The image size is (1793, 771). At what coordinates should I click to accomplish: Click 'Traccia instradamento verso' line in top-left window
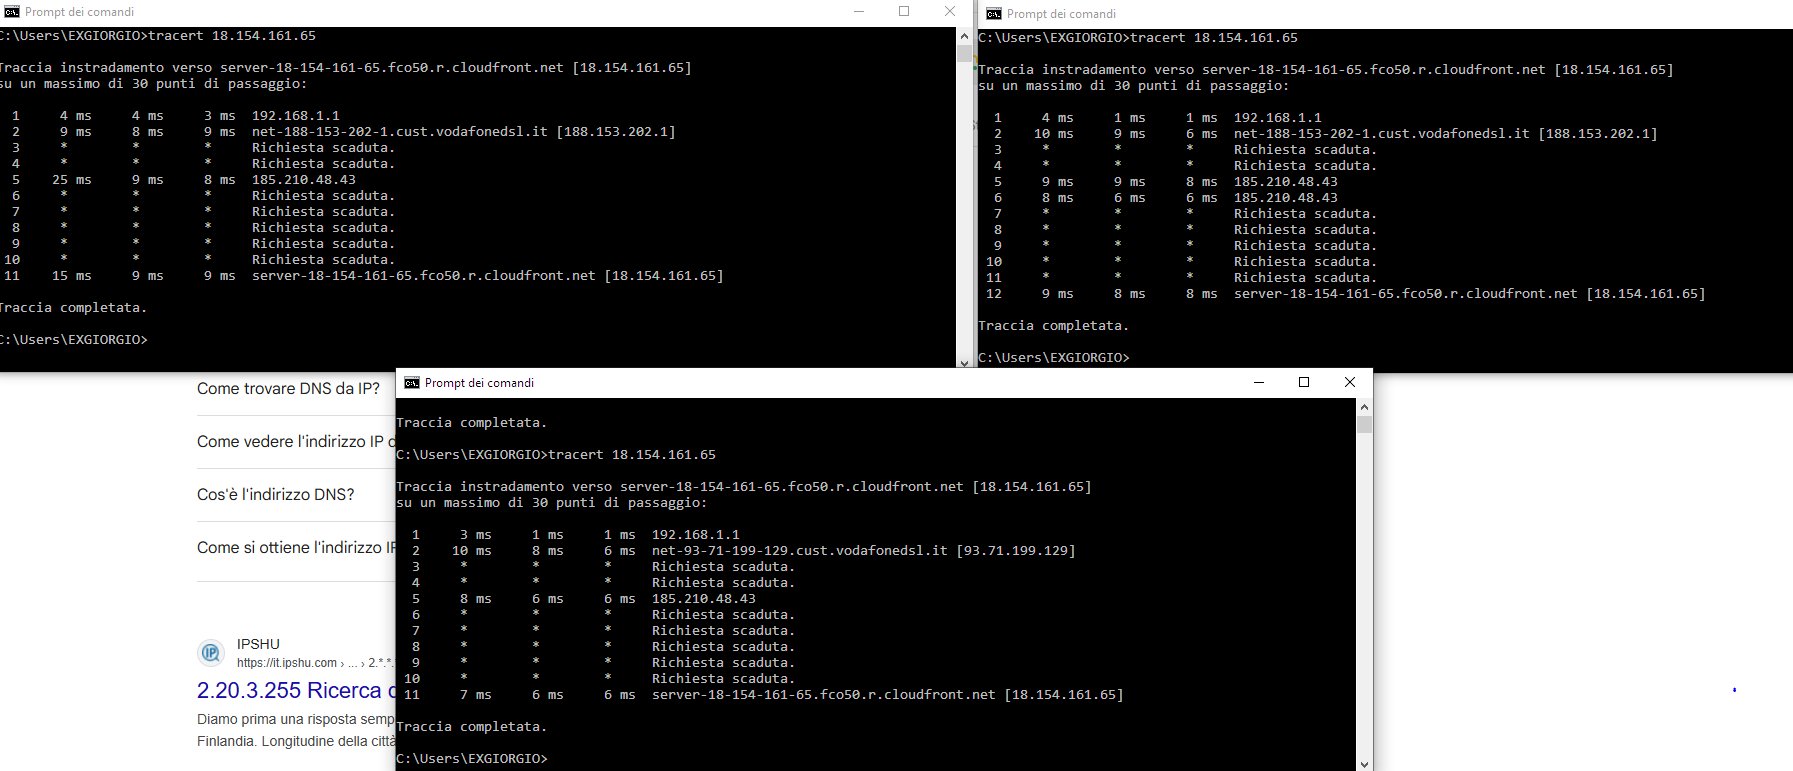[346, 68]
